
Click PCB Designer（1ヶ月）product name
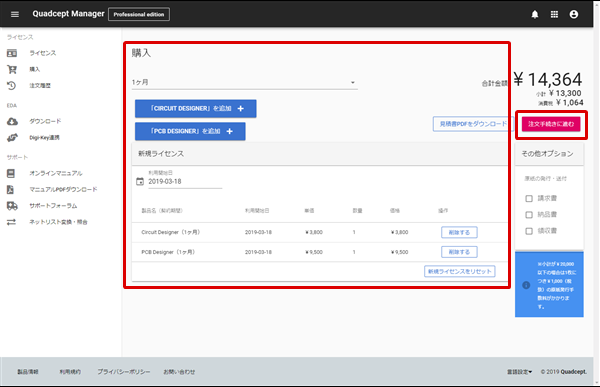pyautogui.click(x=168, y=252)
